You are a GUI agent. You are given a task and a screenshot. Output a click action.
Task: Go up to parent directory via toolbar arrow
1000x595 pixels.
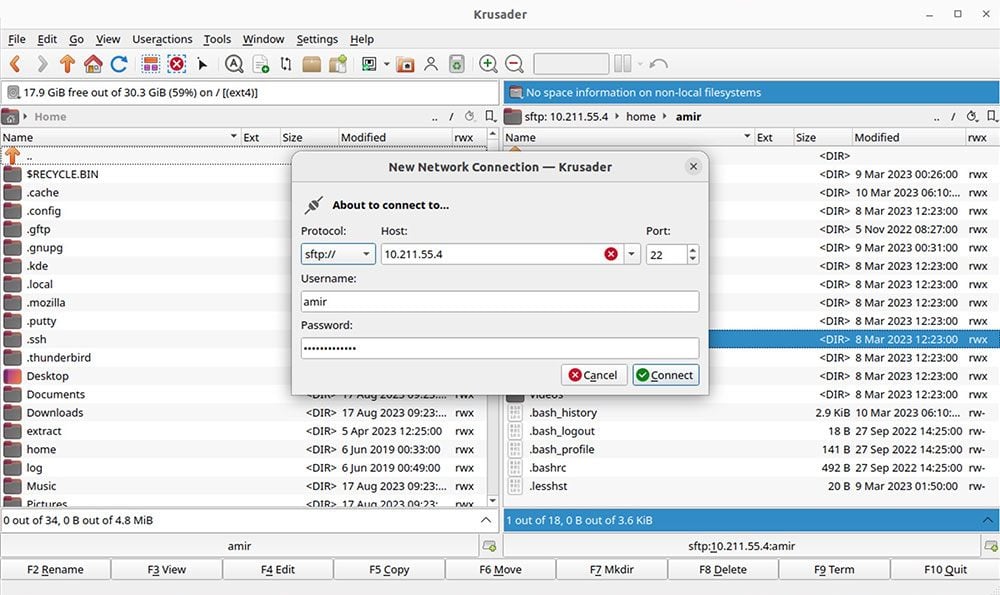coord(67,64)
